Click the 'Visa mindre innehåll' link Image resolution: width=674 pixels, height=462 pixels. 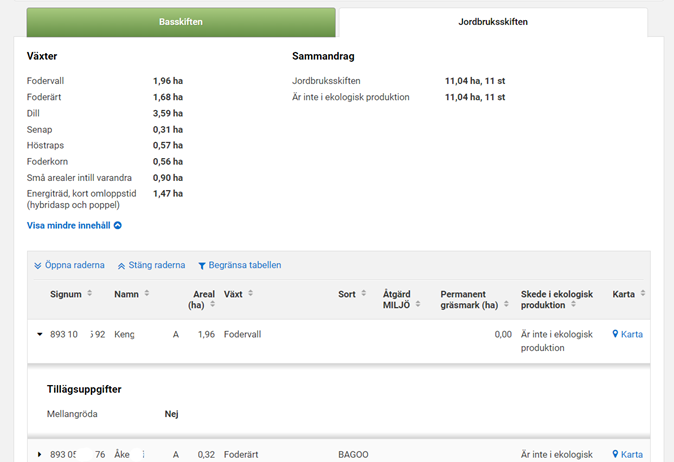[x=68, y=226]
